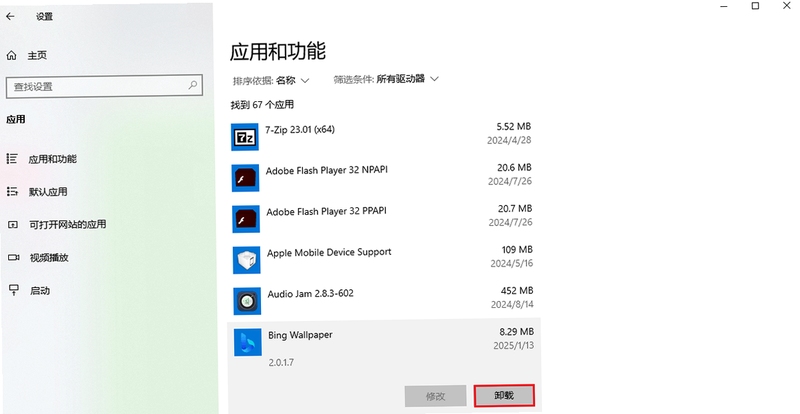The width and height of the screenshot is (800, 414).
Task: Maximize the Settings window
Action: coord(755,6)
